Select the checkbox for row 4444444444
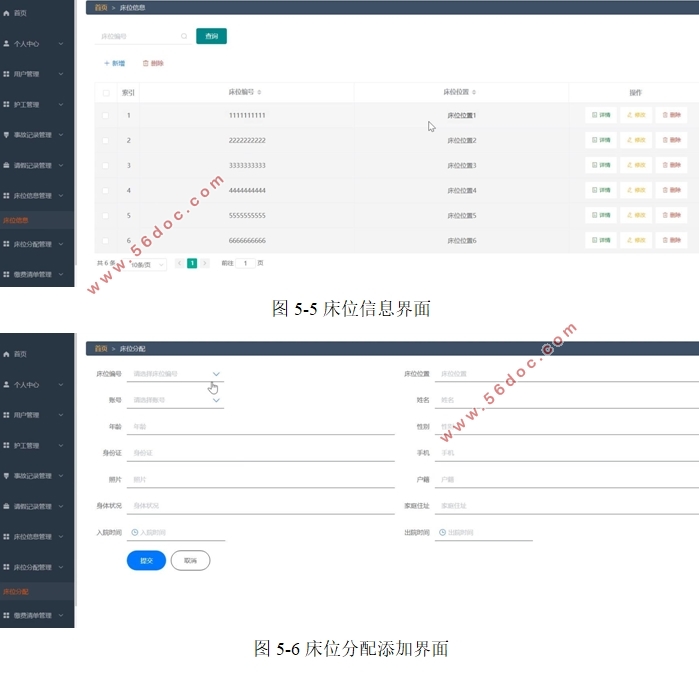This screenshot has height=680, width=699. (106, 190)
